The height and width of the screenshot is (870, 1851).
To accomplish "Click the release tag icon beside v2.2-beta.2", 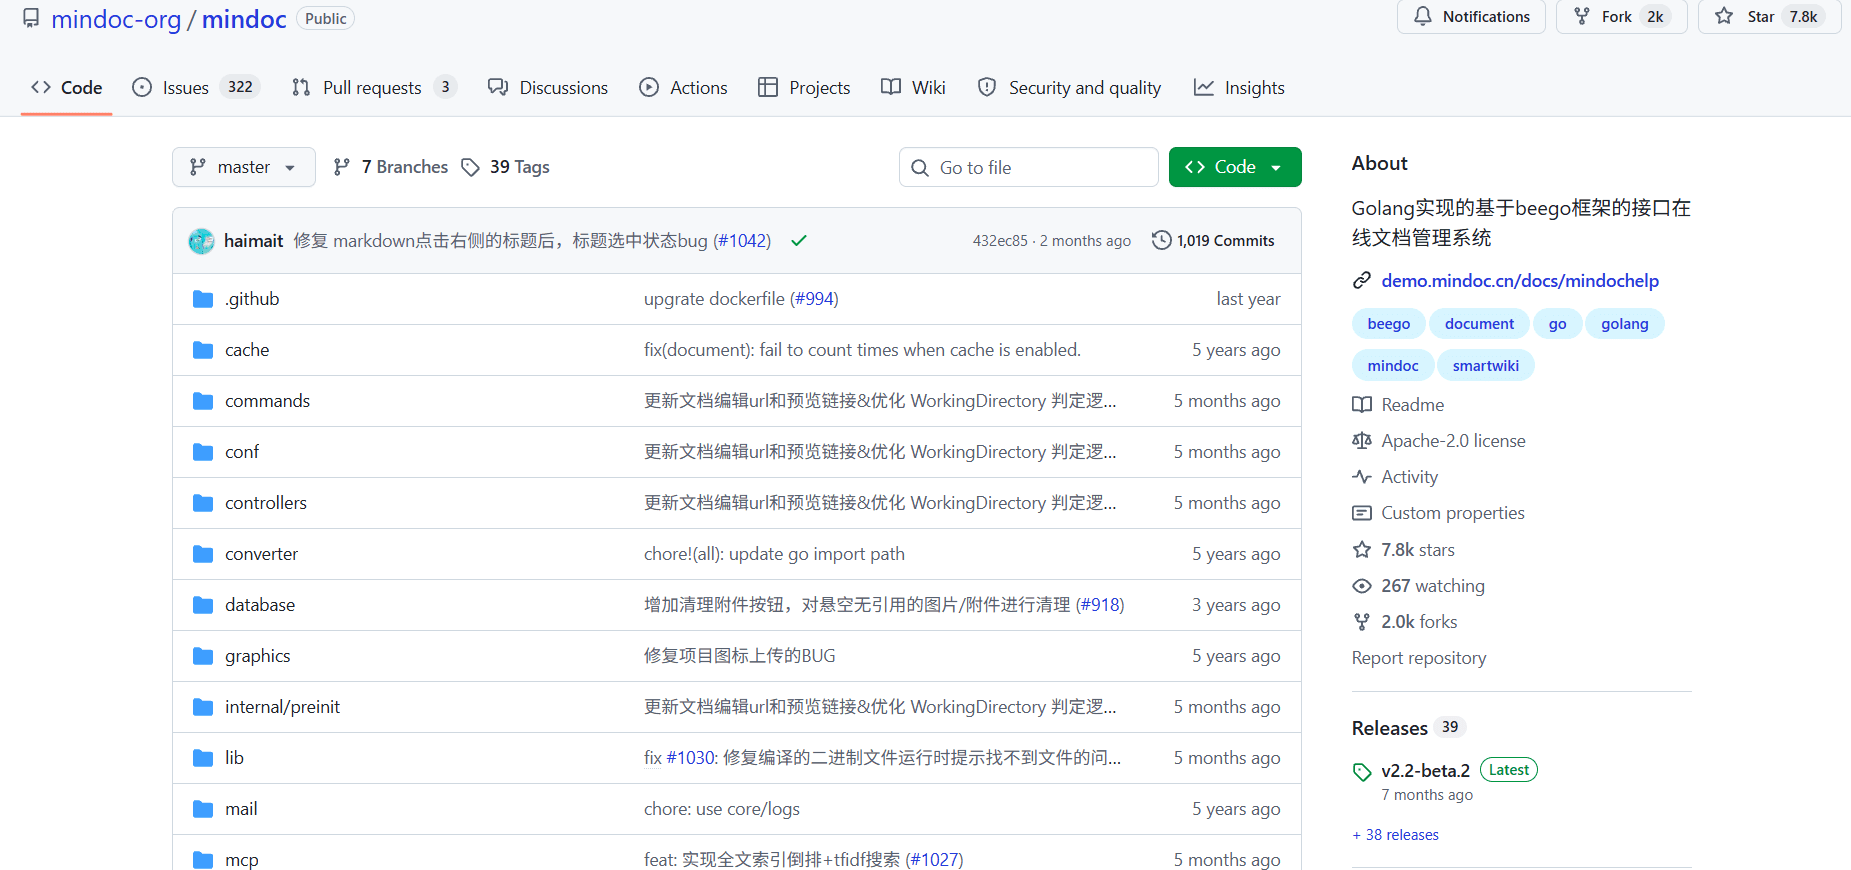I will click(x=1362, y=772).
